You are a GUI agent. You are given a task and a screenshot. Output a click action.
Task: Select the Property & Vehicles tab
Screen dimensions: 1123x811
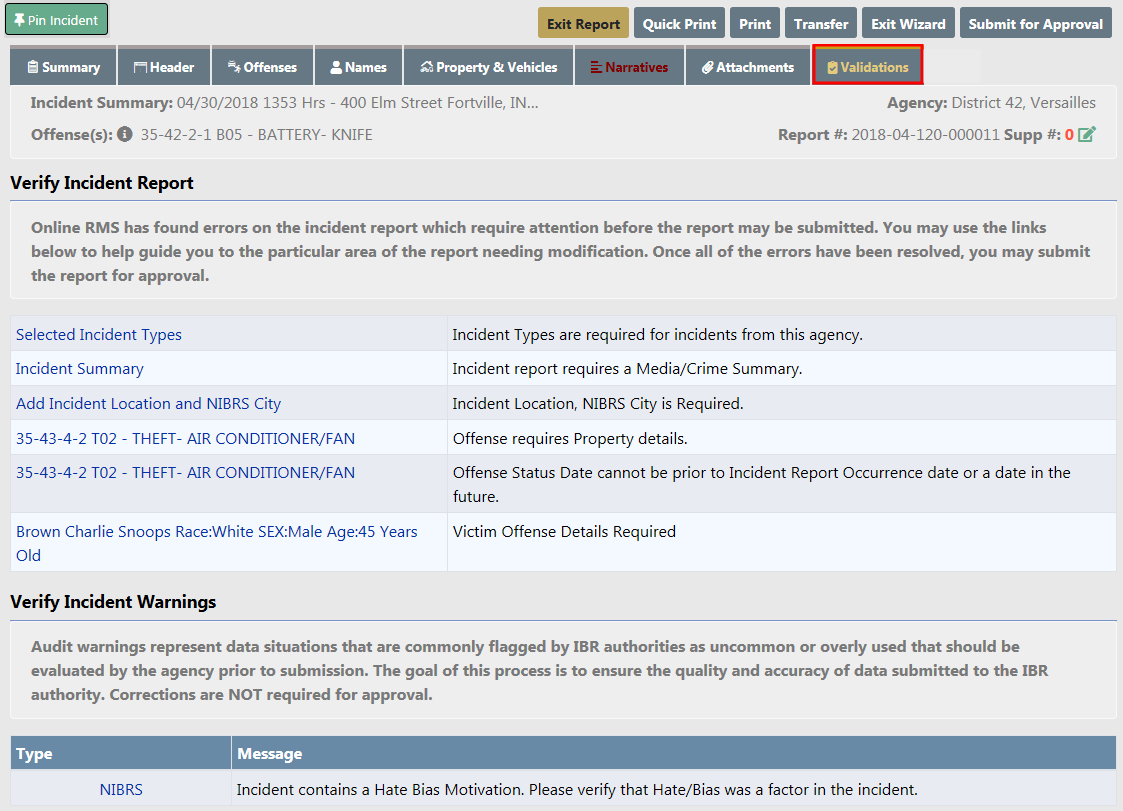click(488, 67)
